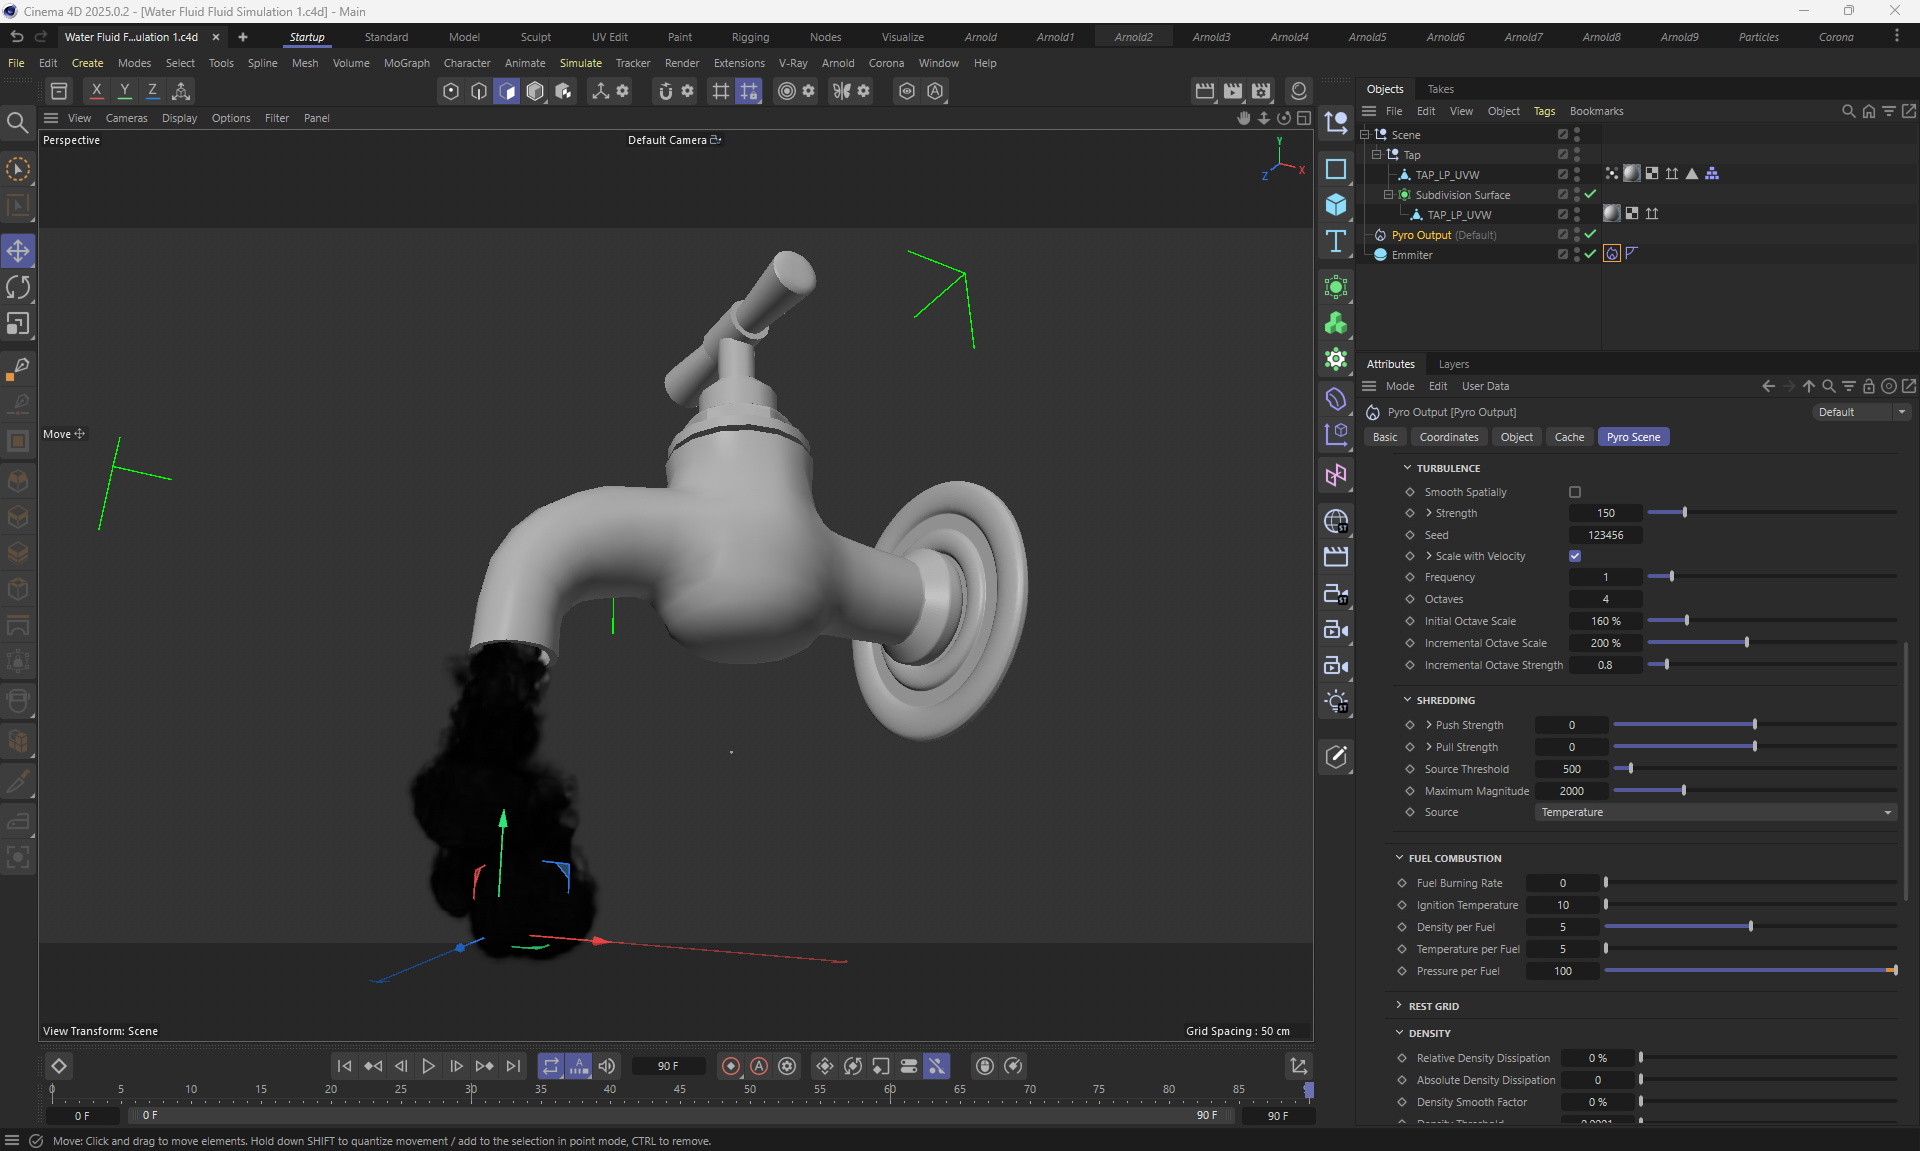Open the Takes panel tab
Image resolution: width=1920 pixels, height=1151 pixels.
pos(1440,89)
